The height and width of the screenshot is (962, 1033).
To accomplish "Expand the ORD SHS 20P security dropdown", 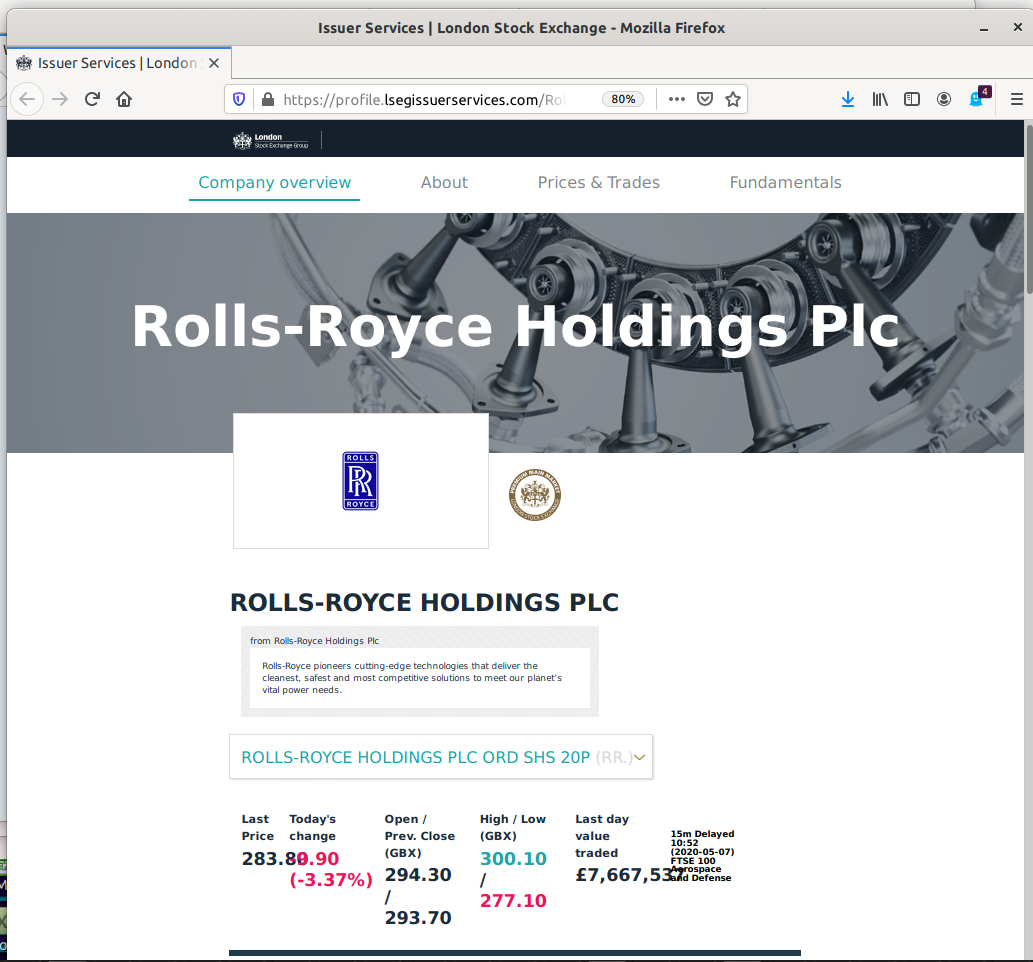I will coord(441,757).
